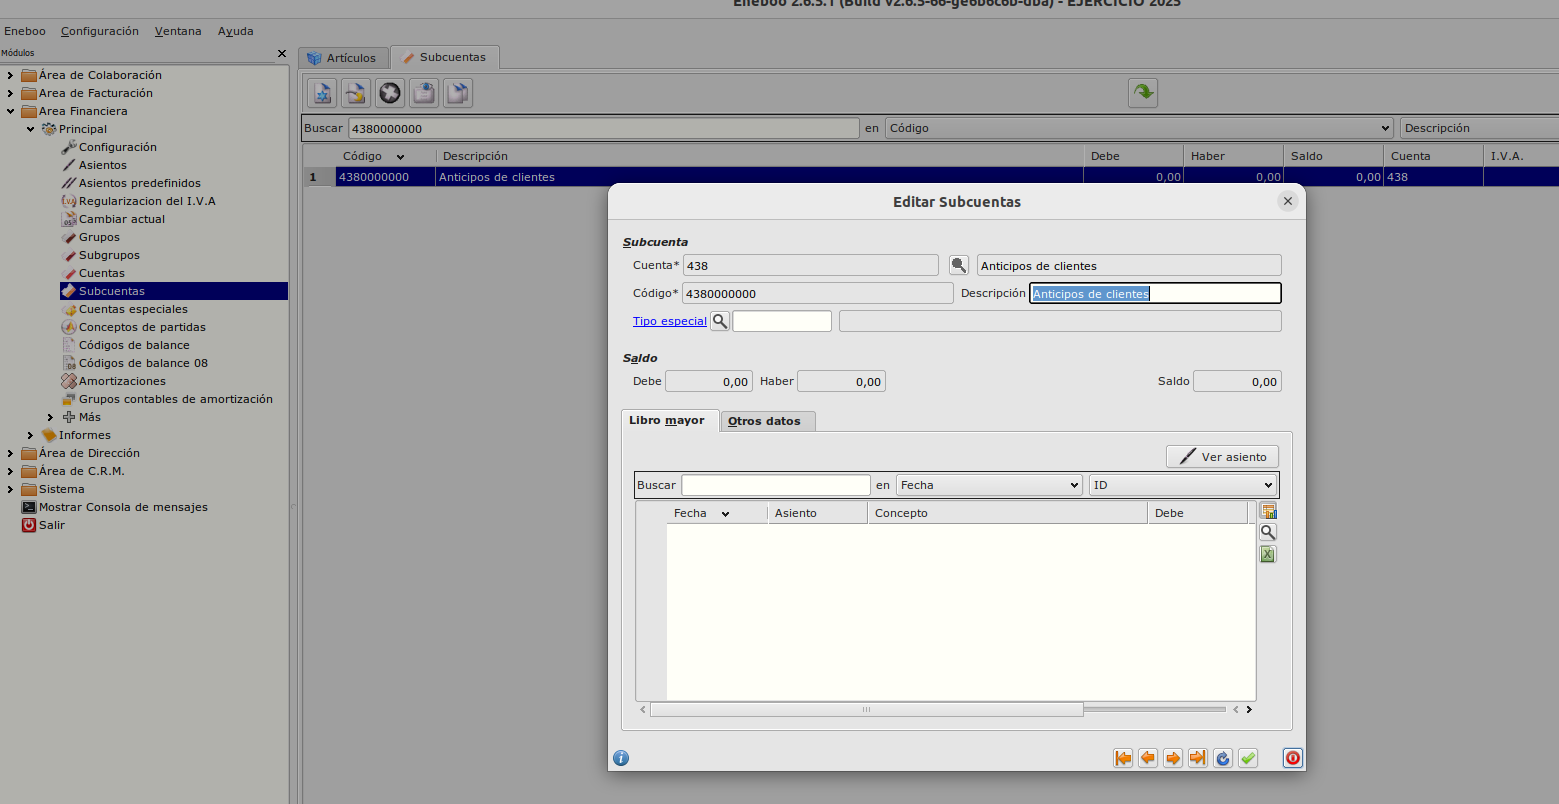
Task: Click the edit record toolbar icon with pencil
Action: [x=356, y=93]
